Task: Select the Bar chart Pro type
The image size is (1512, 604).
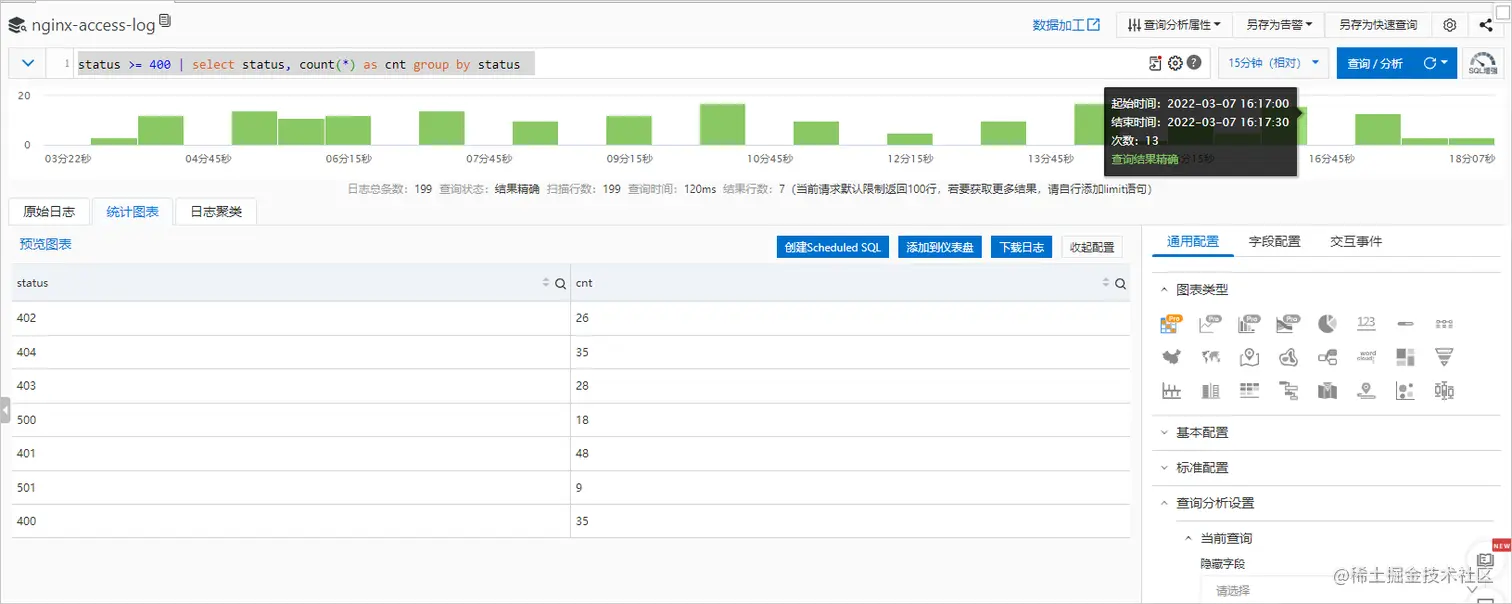Action: pos(1249,323)
